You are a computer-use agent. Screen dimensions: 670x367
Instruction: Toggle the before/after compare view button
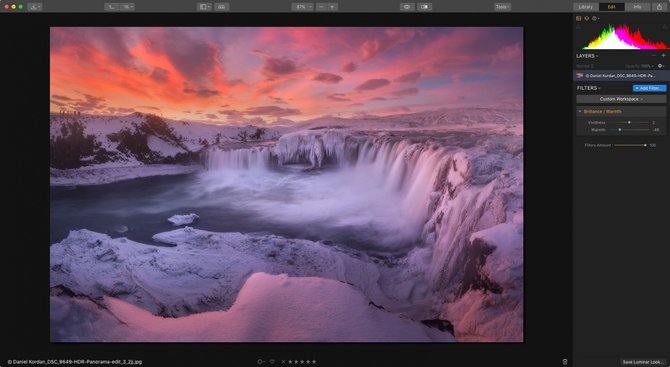[x=424, y=7]
